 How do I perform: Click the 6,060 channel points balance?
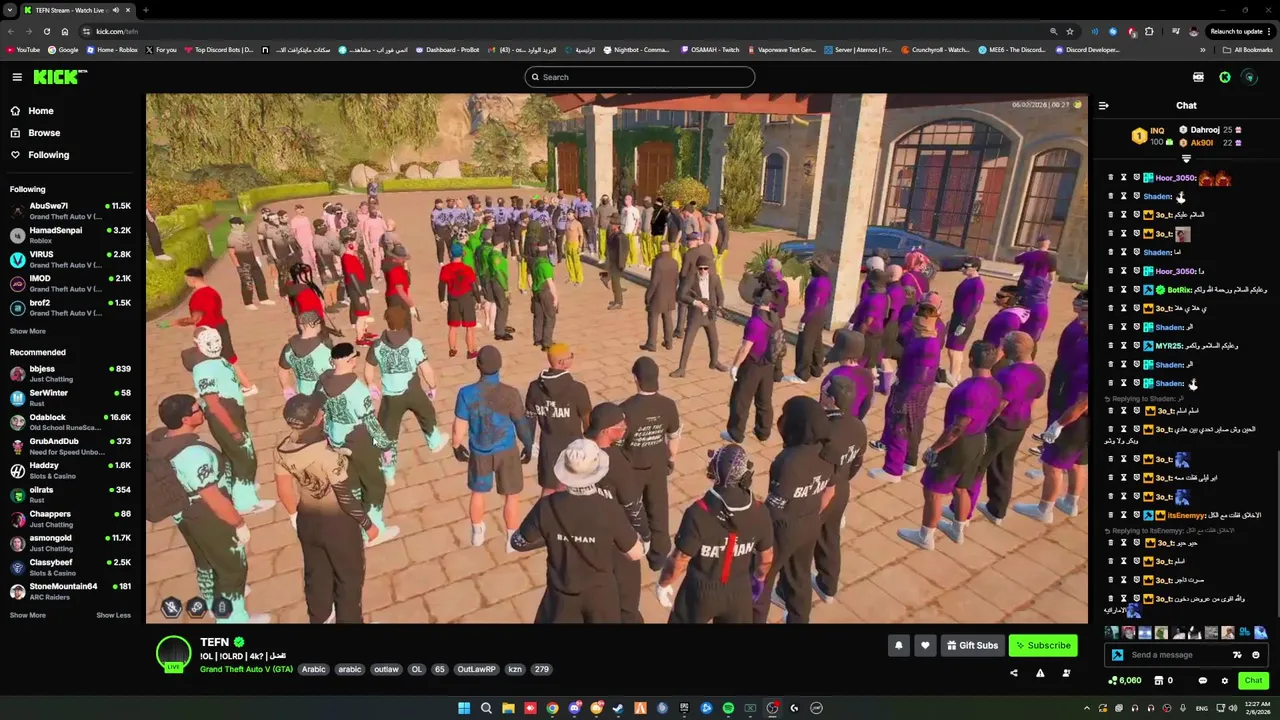point(1125,680)
